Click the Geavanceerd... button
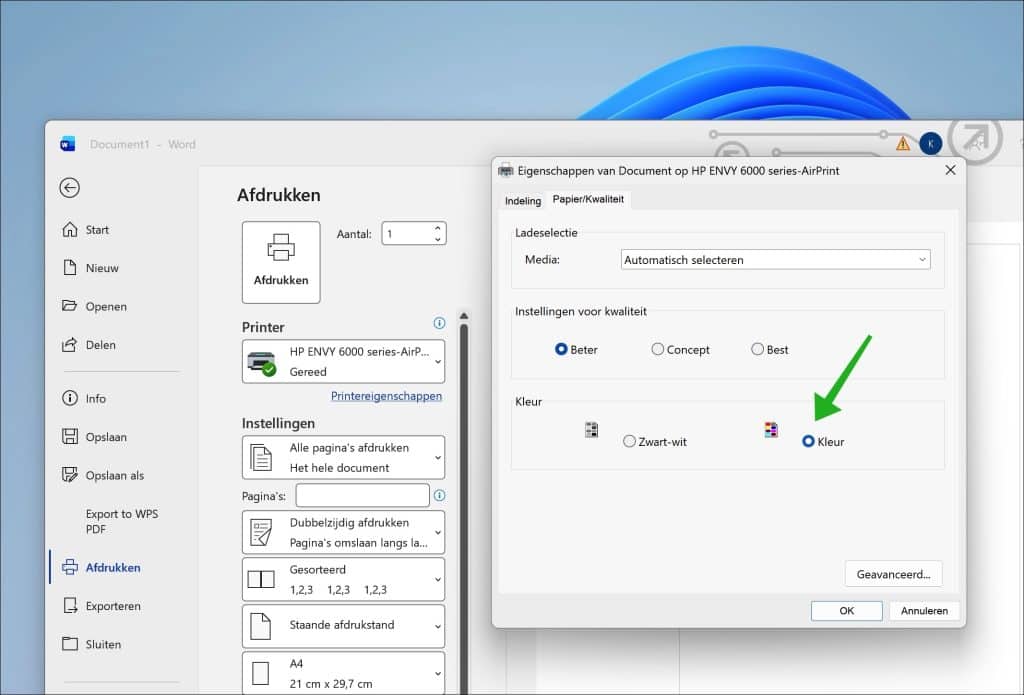 (893, 574)
